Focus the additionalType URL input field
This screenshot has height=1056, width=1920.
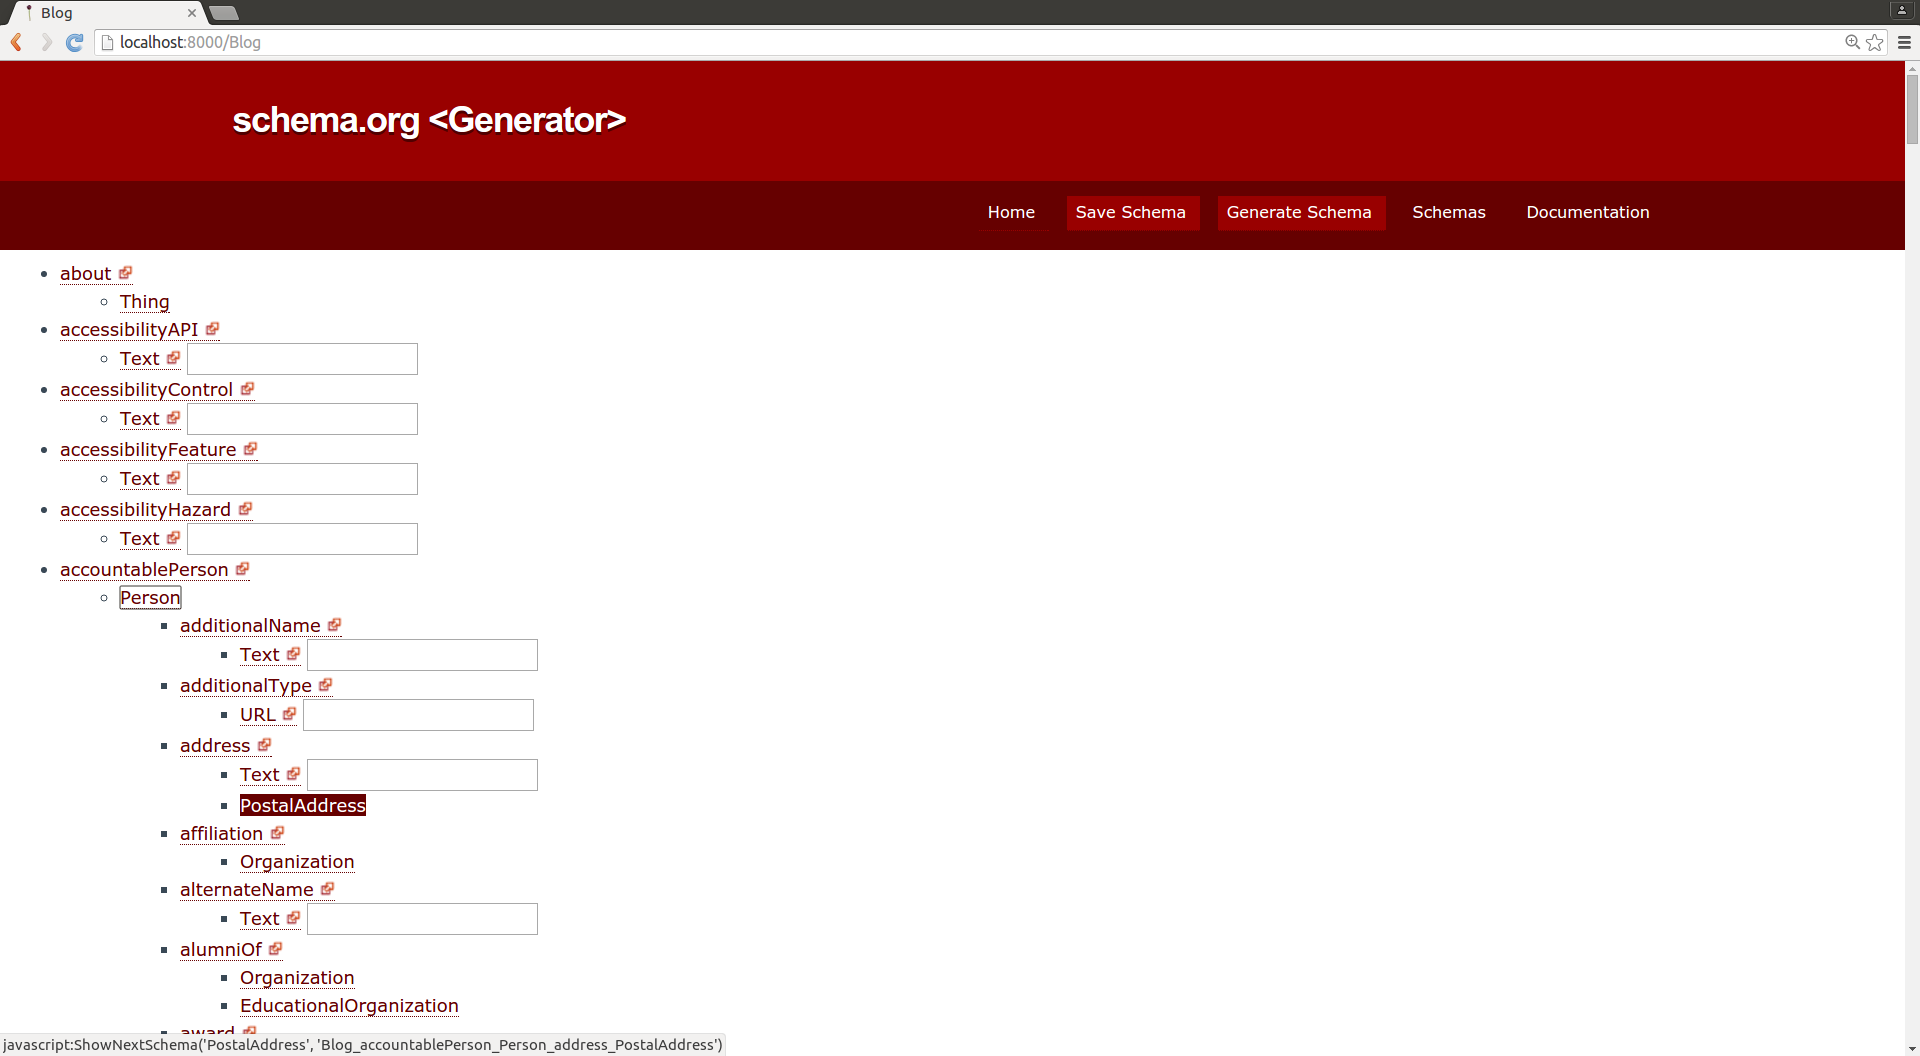[418, 715]
